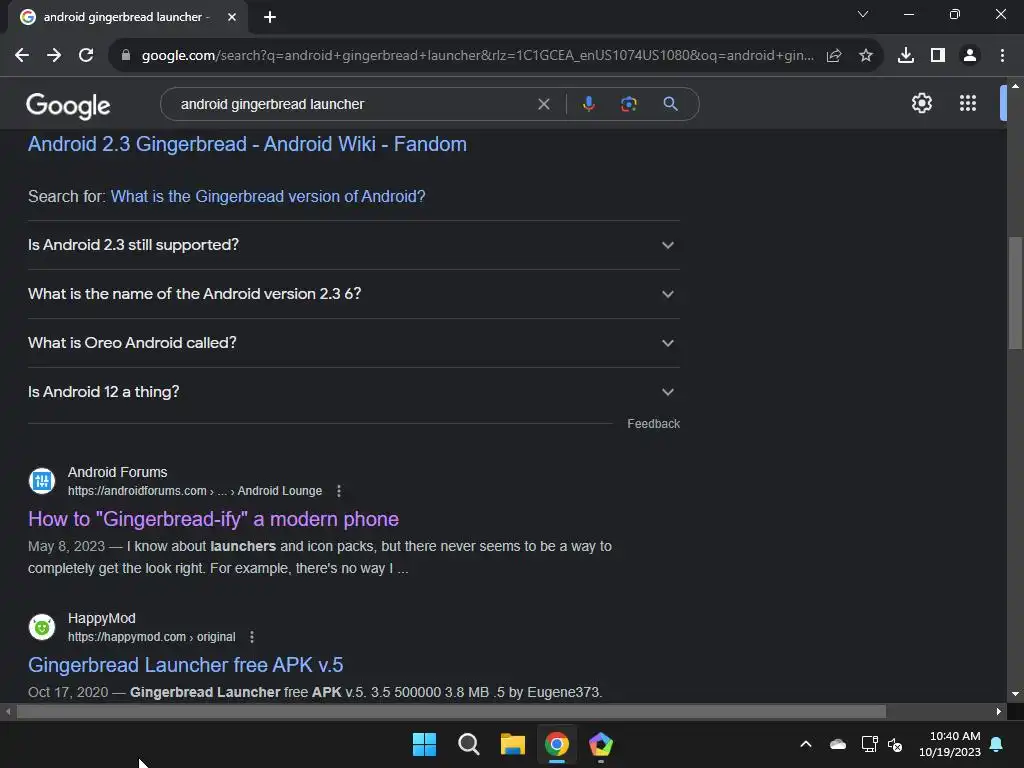View site information via the lock icon

click(x=126, y=56)
